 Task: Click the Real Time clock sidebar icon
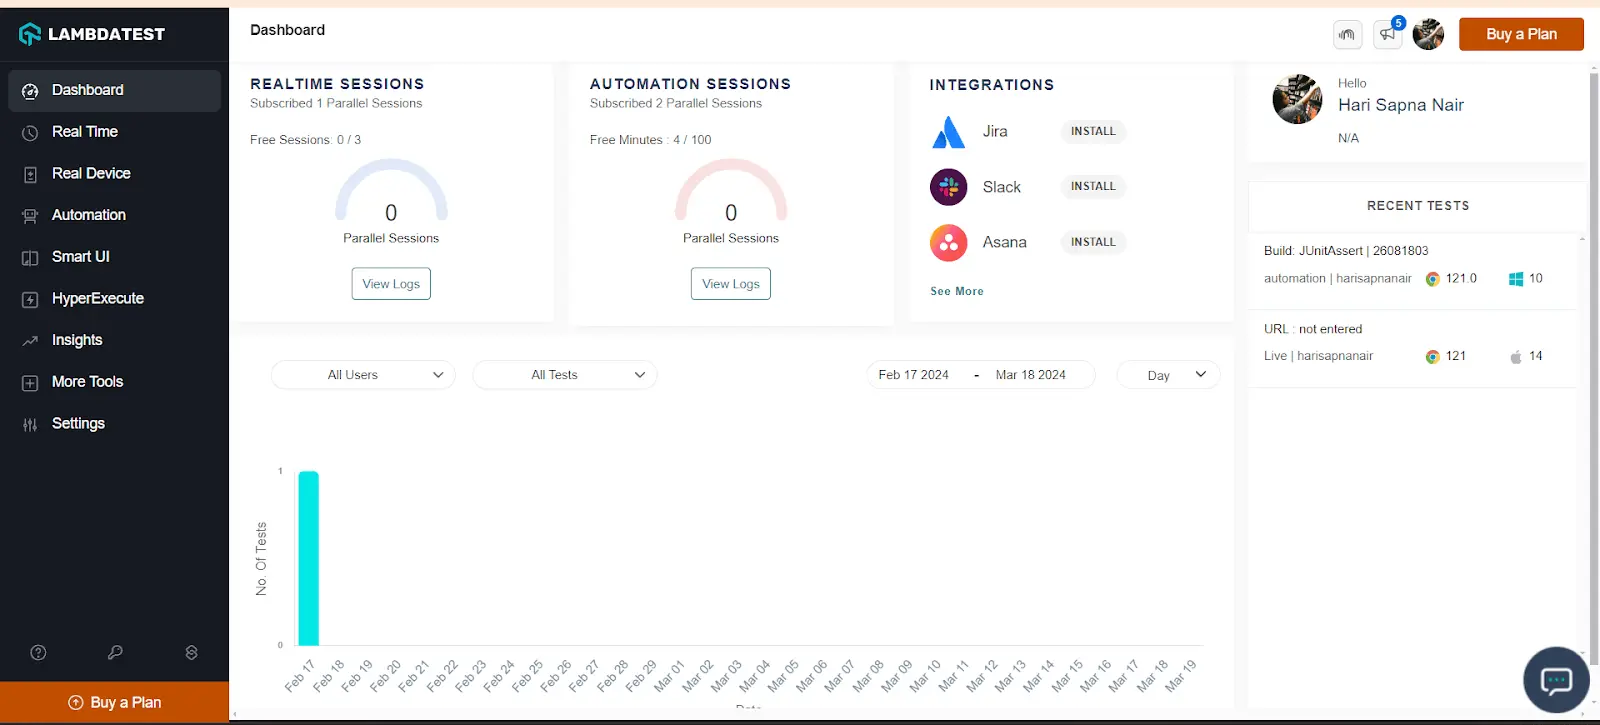tap(30, 133)
